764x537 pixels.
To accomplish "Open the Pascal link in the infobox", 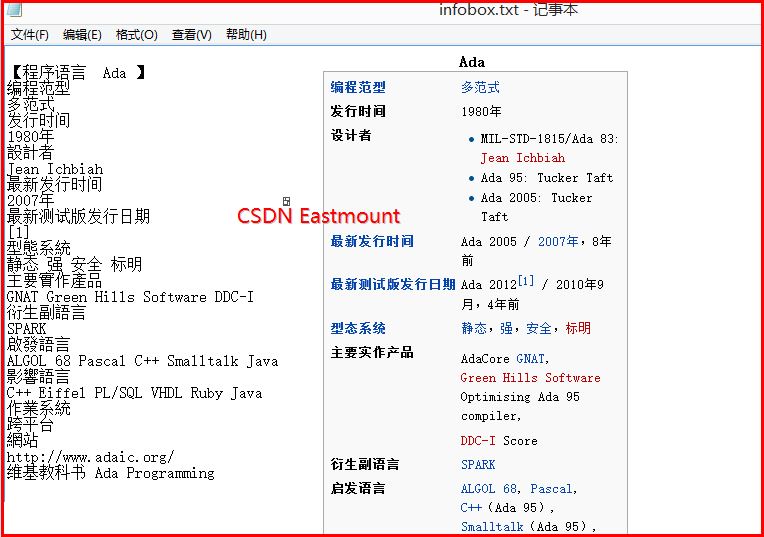I will (551, 489).
